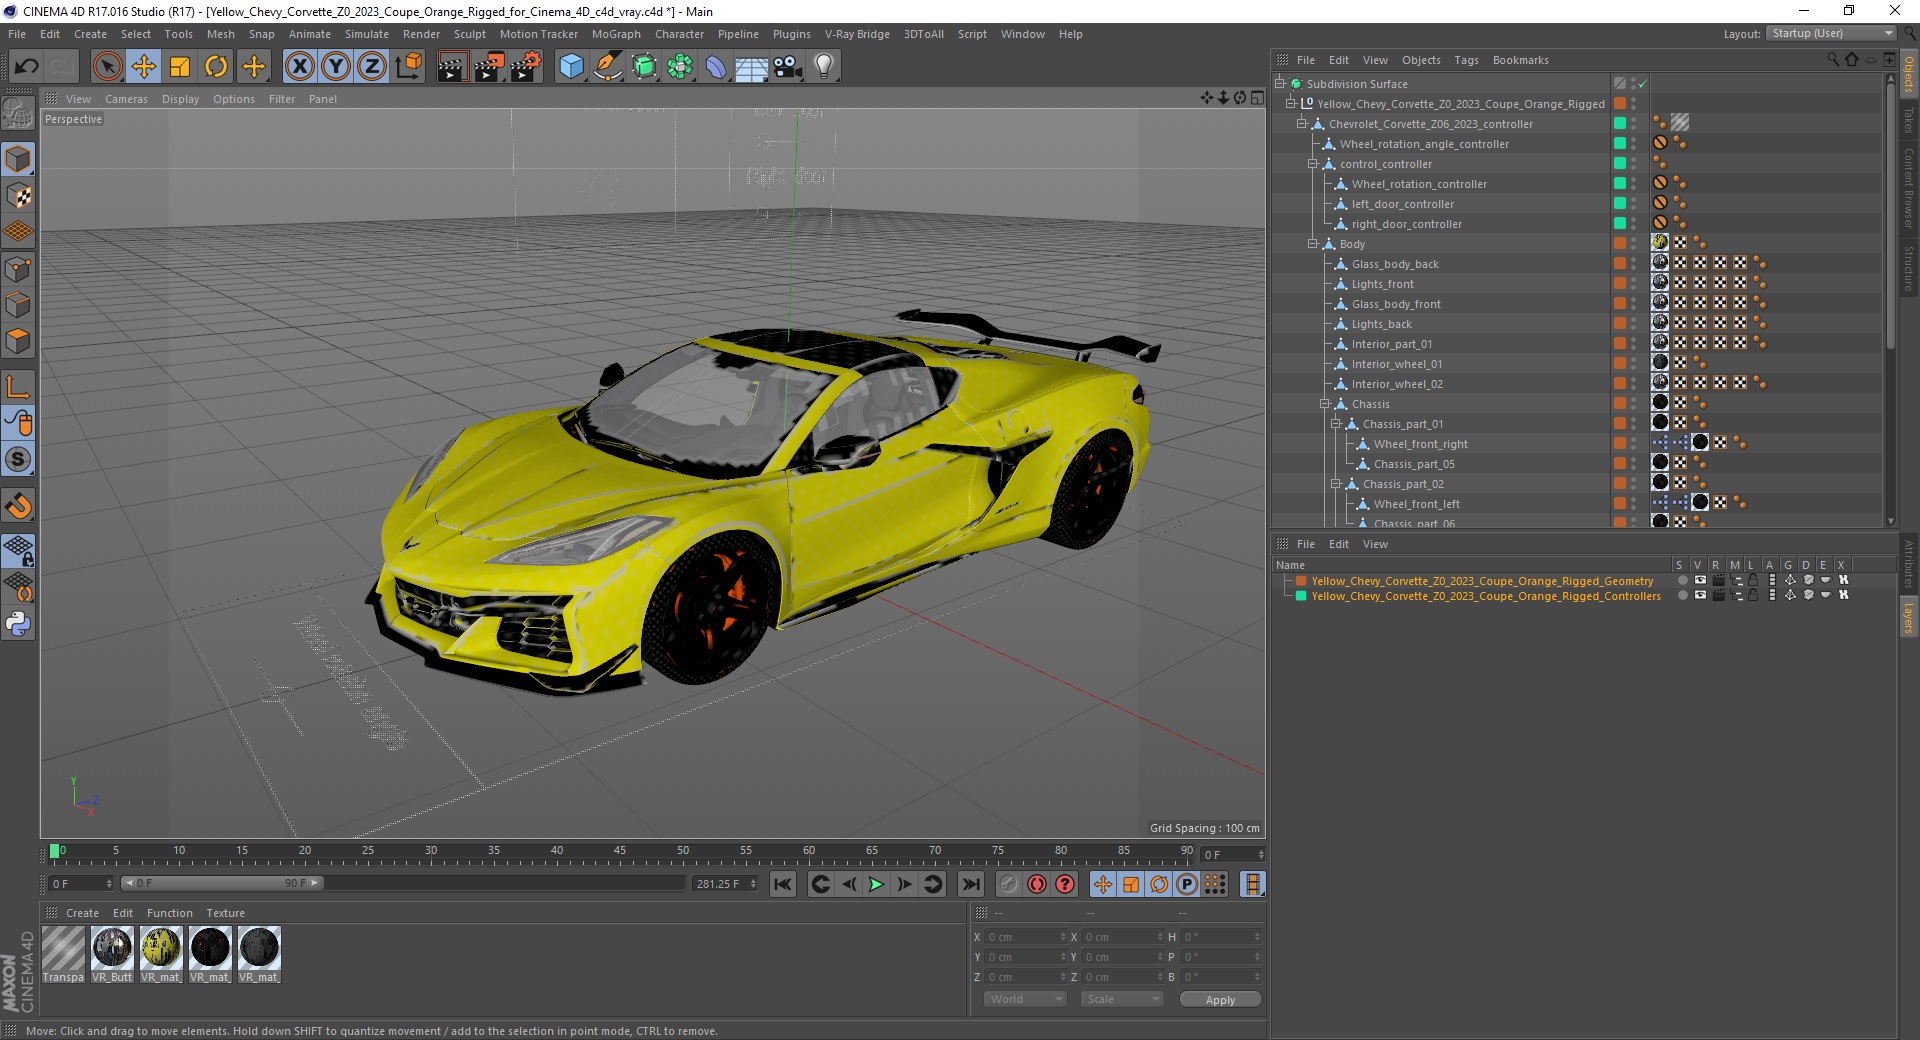Viewport: 1920px width, 1040px height.
Task: Click the timeline frame range slider bar
Action: coord(222,883)
